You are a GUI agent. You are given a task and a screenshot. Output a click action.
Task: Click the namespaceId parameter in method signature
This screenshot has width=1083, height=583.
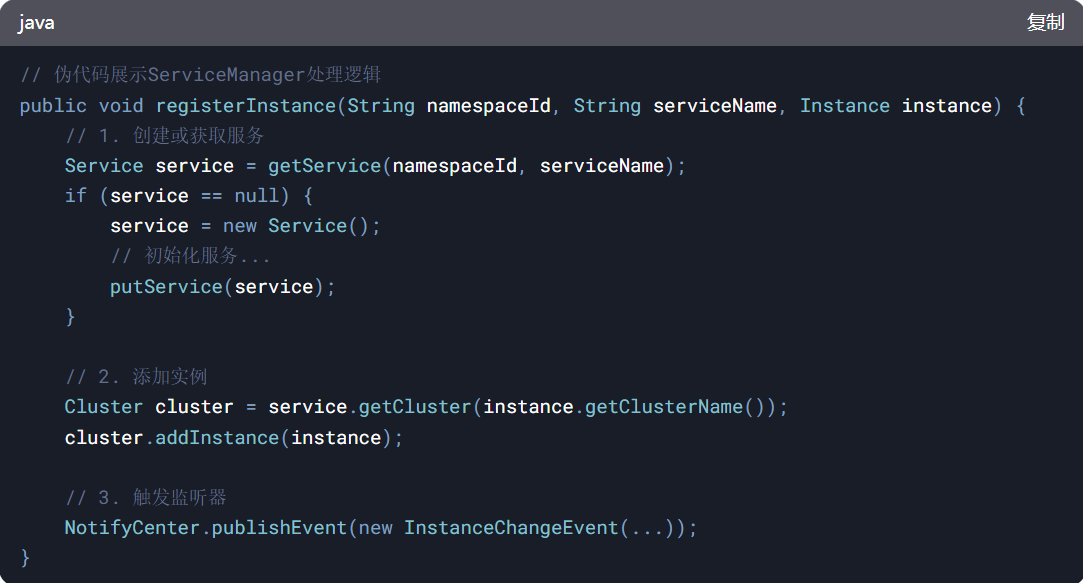pos(488,106)
